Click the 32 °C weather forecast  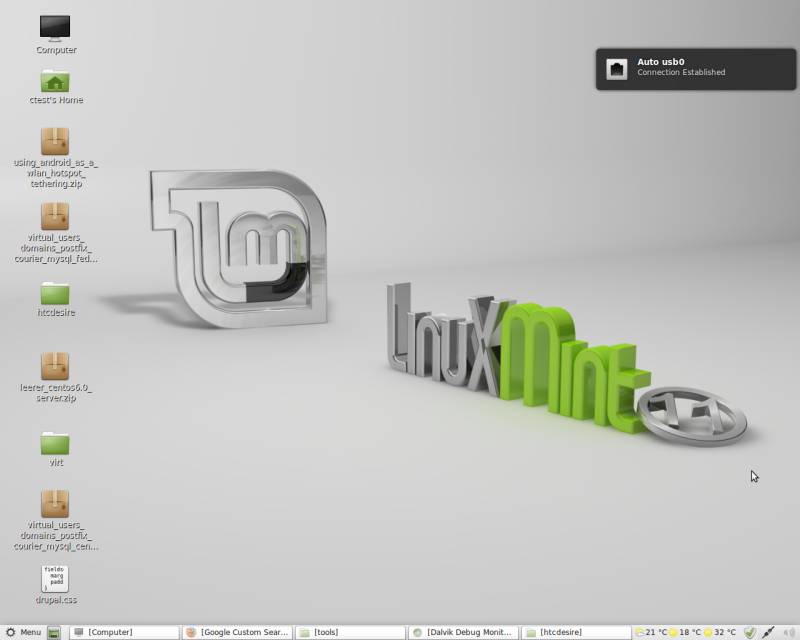720,632
